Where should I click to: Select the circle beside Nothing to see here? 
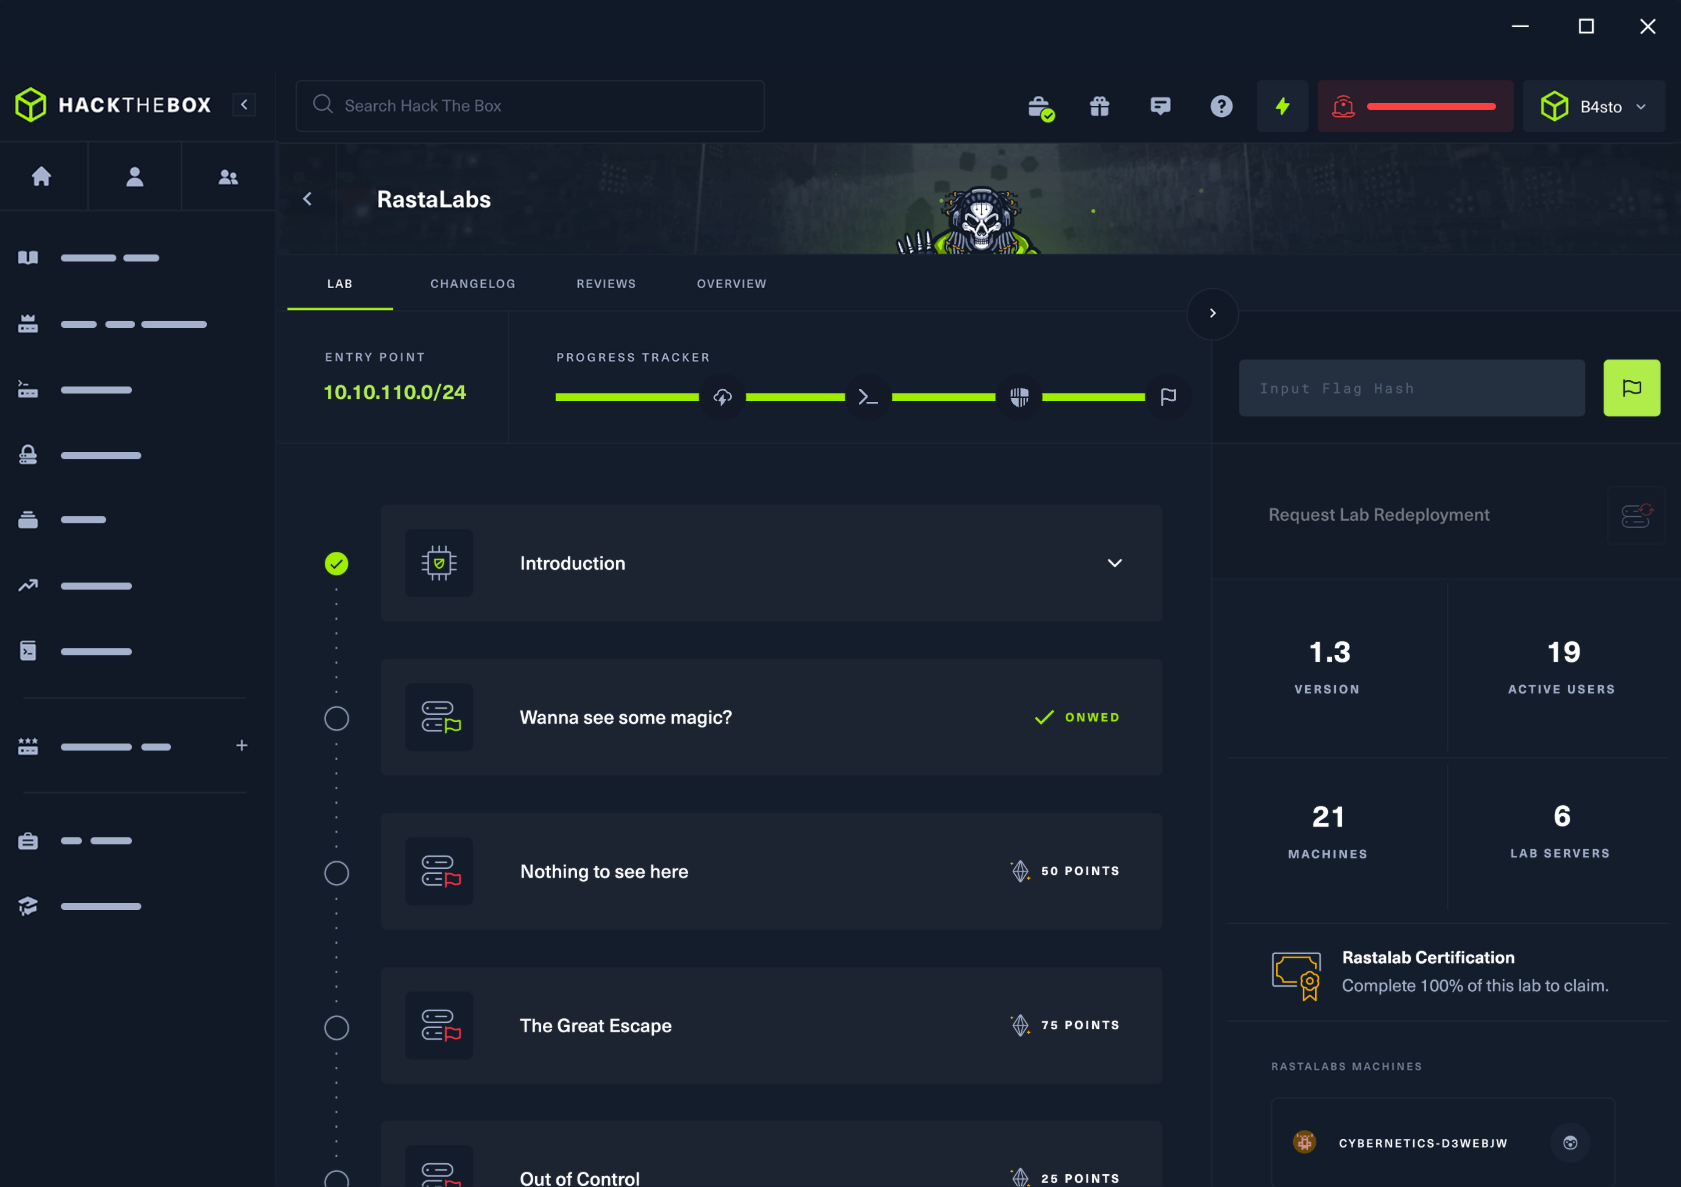pyautogui.click(x=337, y=873)
